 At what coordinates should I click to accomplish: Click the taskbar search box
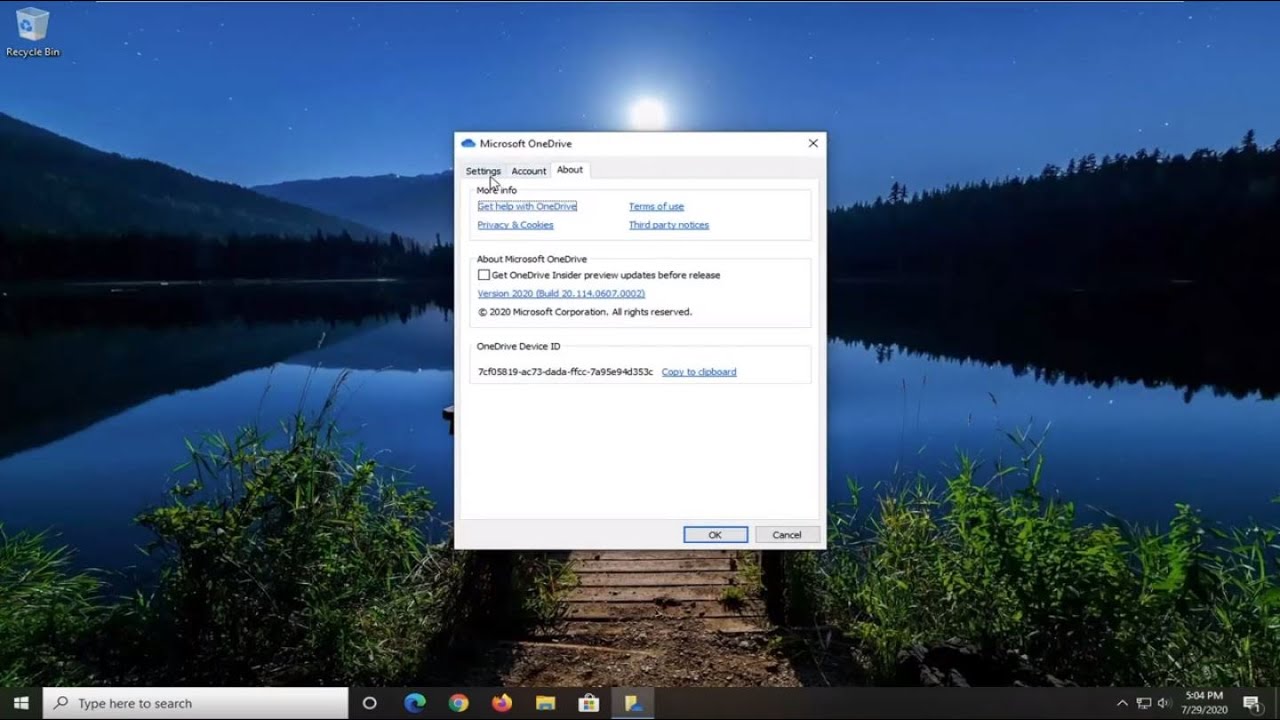click(x=196, y=703)
